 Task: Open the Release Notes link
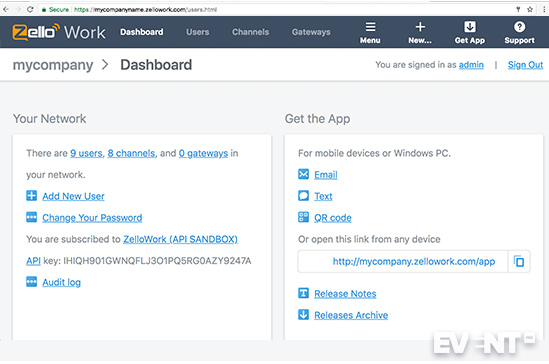pyautogui.click(x=345, y=294)
